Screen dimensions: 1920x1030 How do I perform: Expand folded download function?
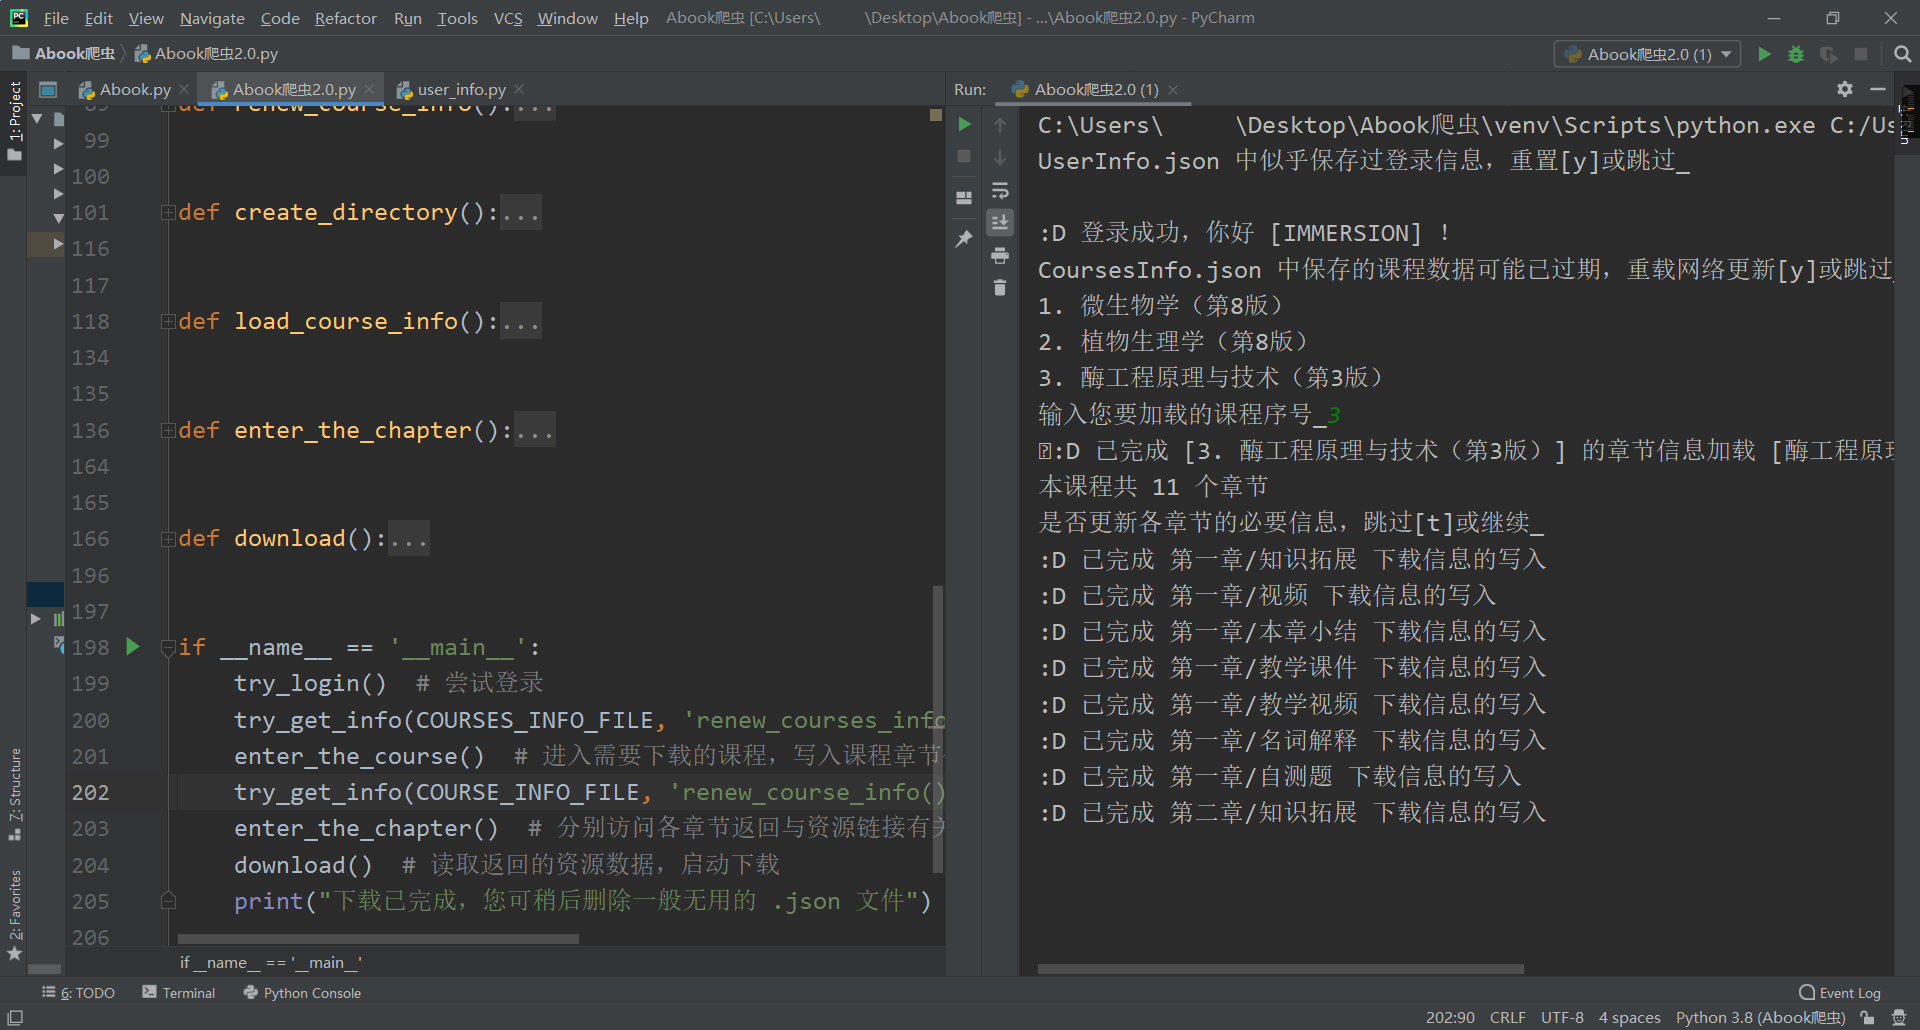pyautogui.click(x=168, y=539)
